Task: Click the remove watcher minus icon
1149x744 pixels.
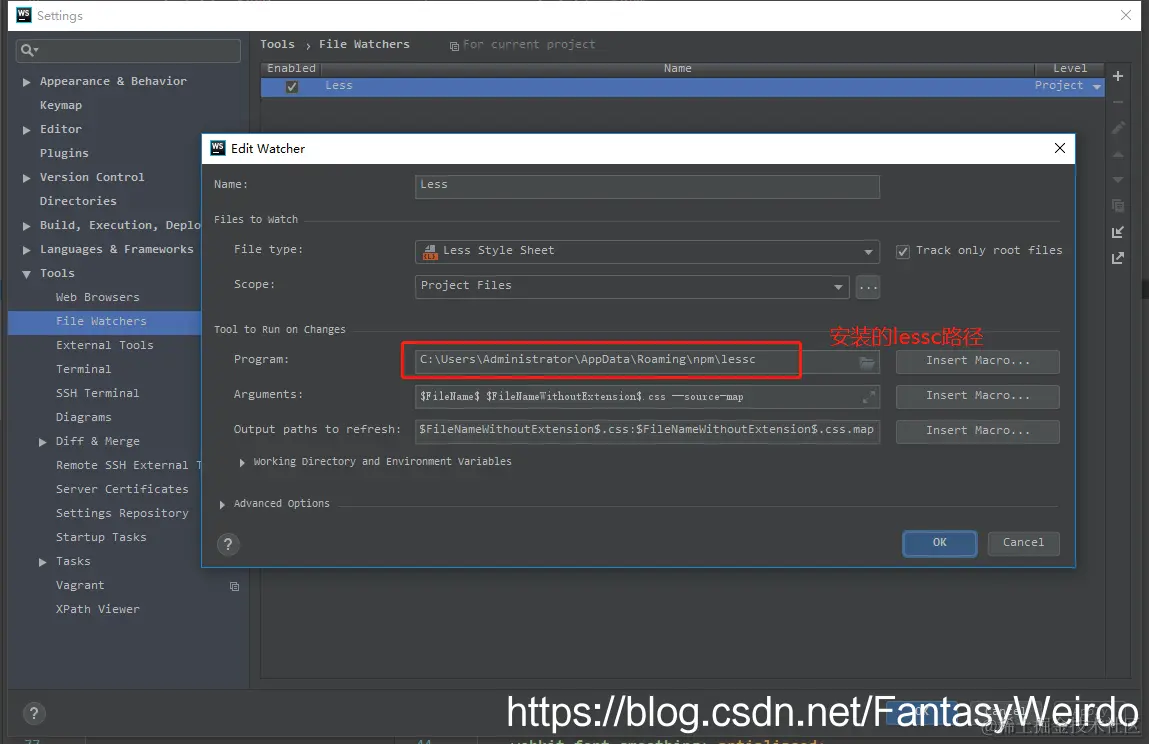Action: click(x=1117, y=102)
